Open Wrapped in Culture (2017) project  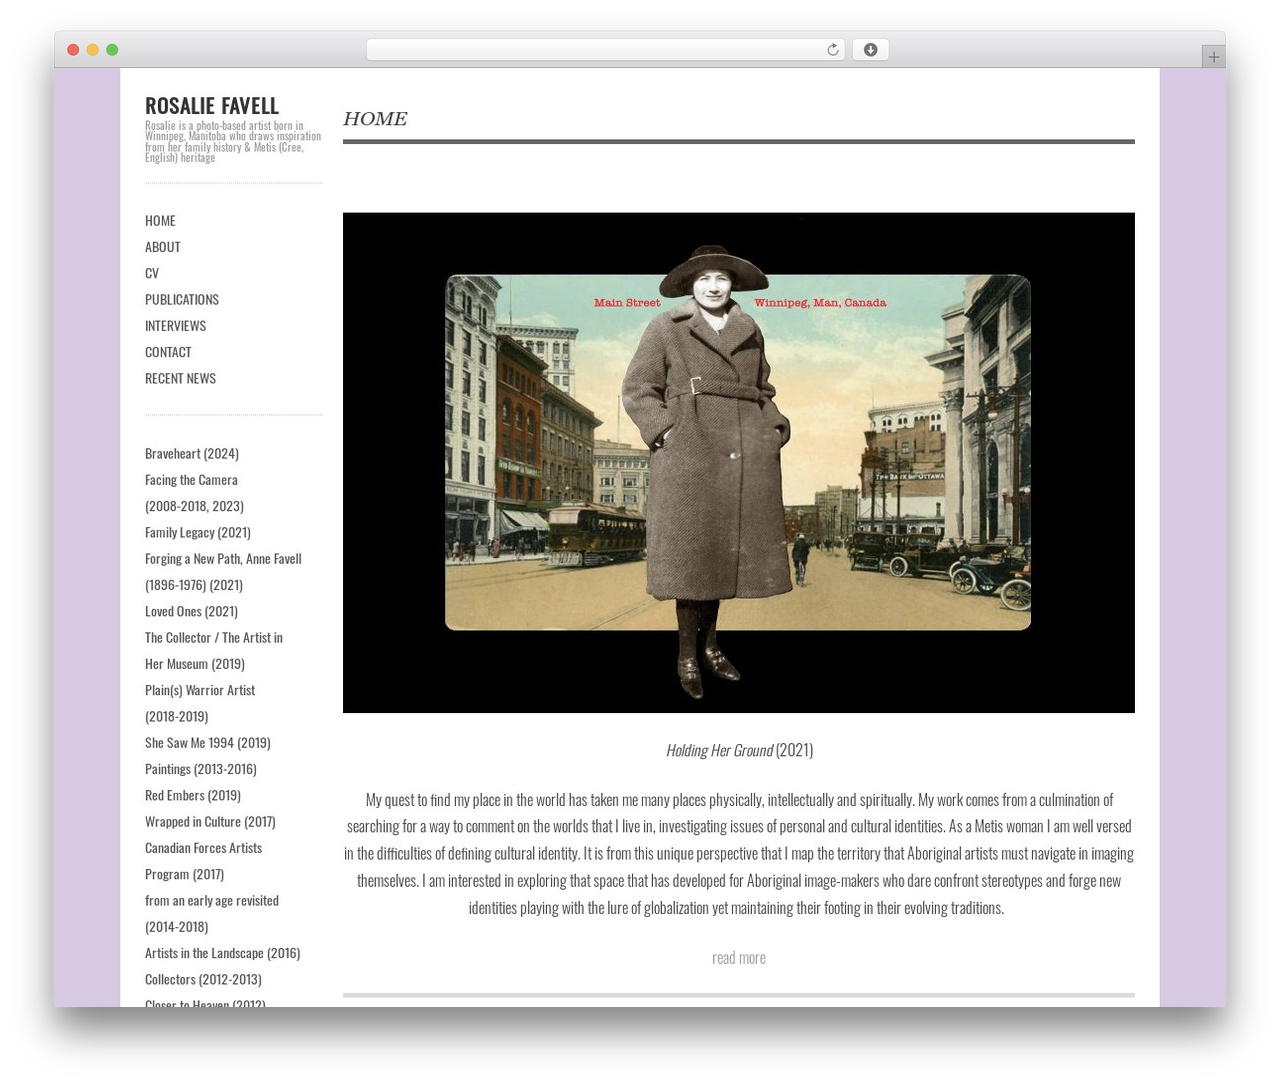click(x=210, y=821)
